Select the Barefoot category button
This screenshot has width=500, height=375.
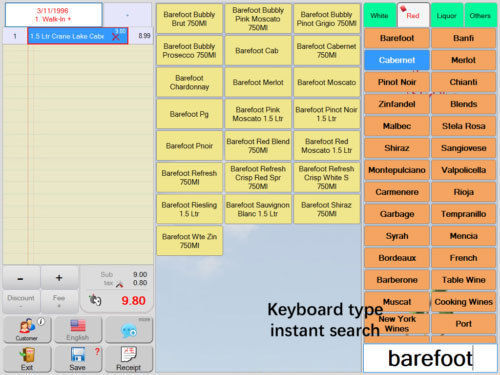click(397, 38)
